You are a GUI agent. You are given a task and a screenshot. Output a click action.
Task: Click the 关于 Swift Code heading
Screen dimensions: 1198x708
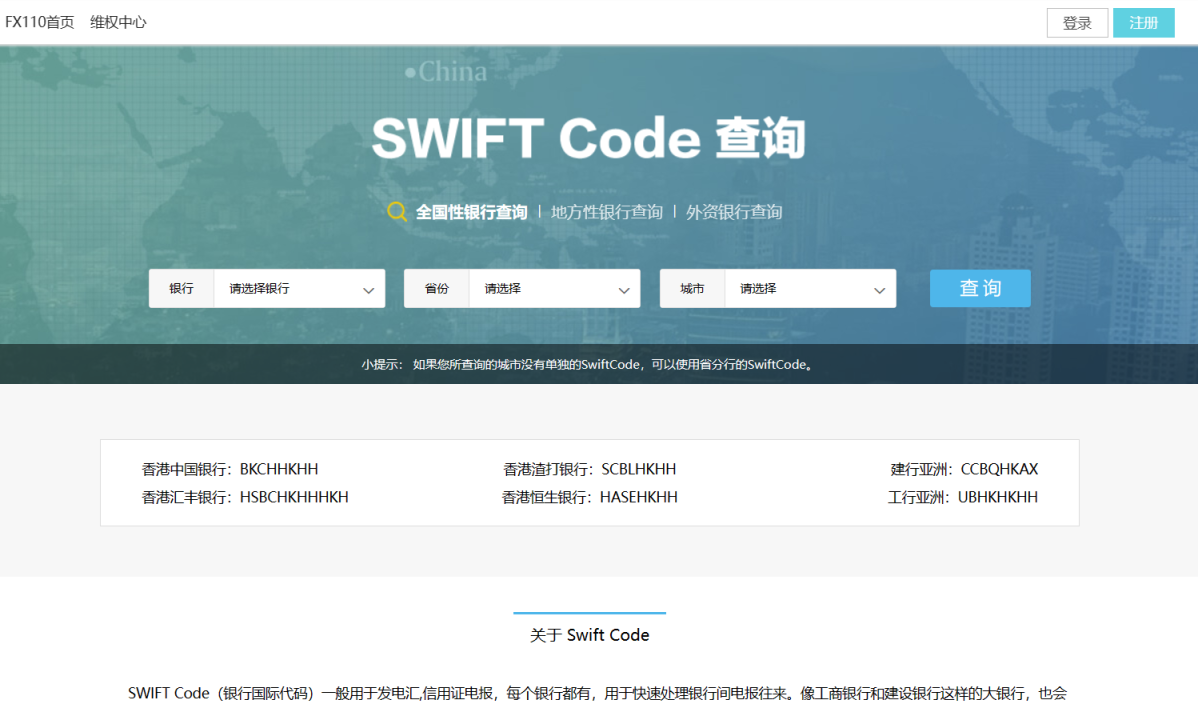[589, 634]
